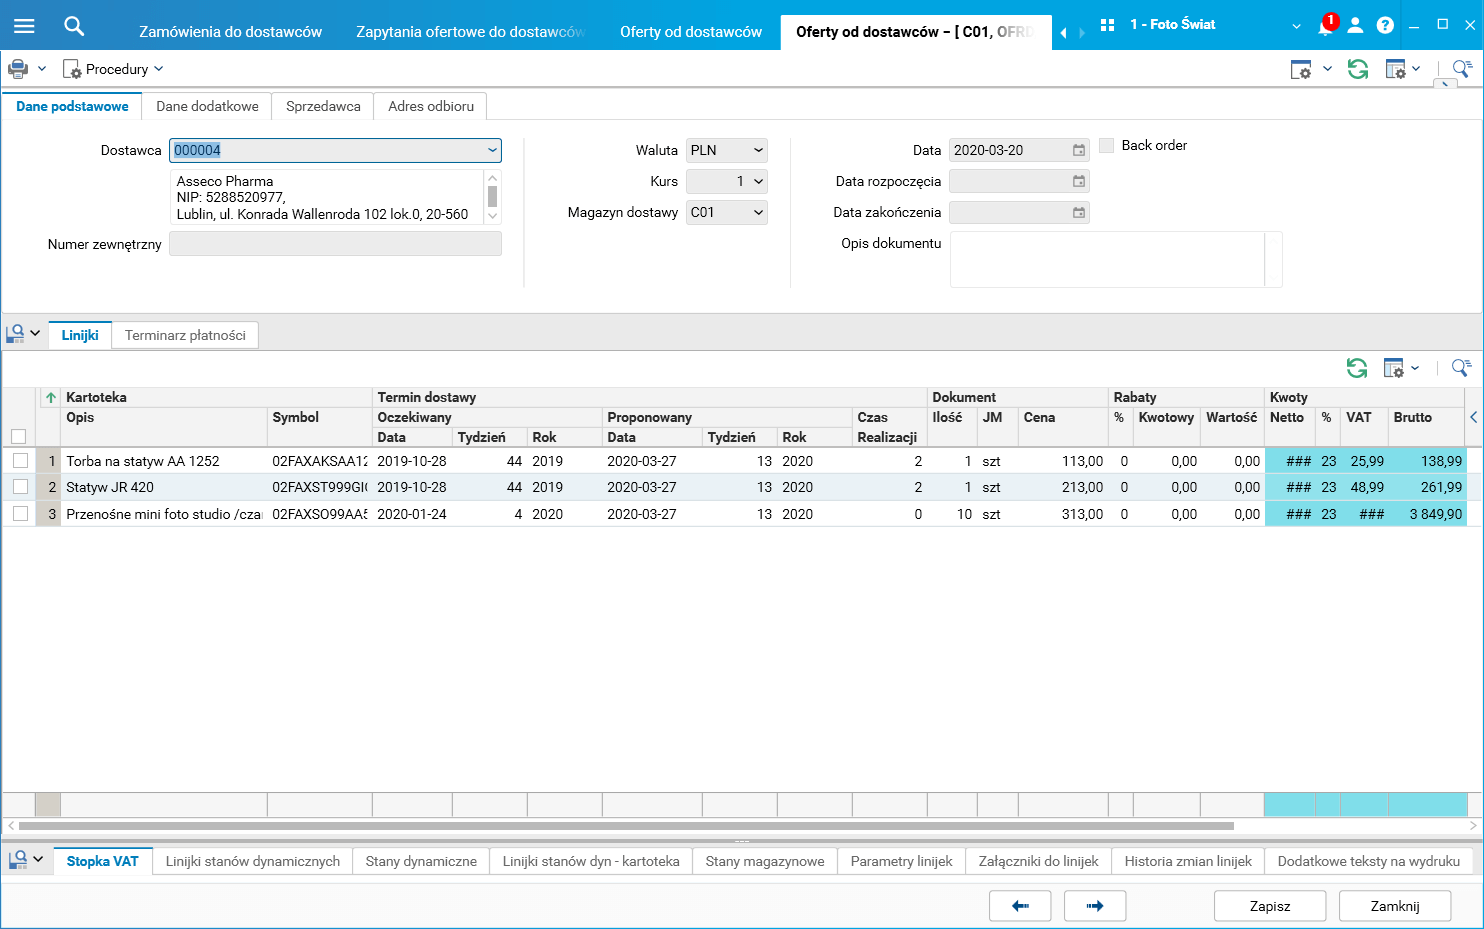Click the Procedury document gear icon
The width and height of the screenshot is (1484, 929).
point(72,69)
